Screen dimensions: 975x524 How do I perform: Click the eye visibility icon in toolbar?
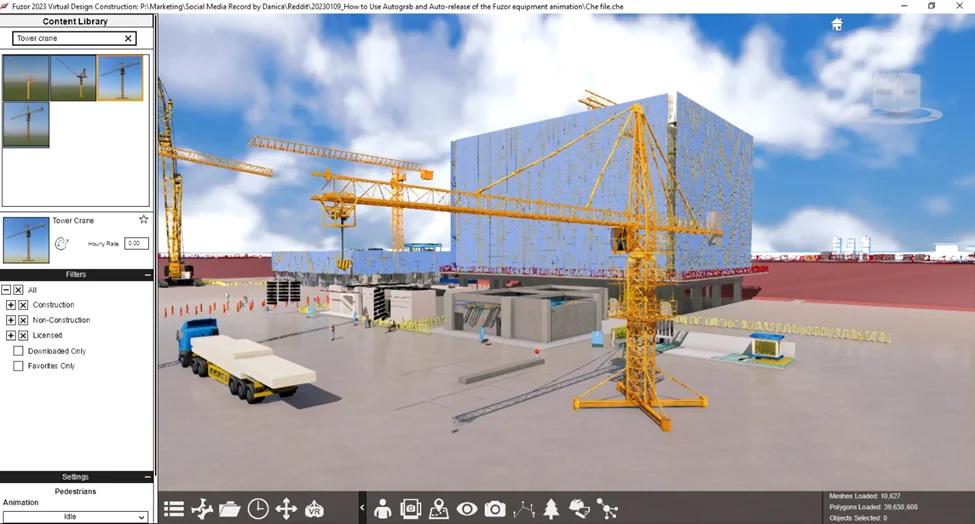(x=467, y=509)
